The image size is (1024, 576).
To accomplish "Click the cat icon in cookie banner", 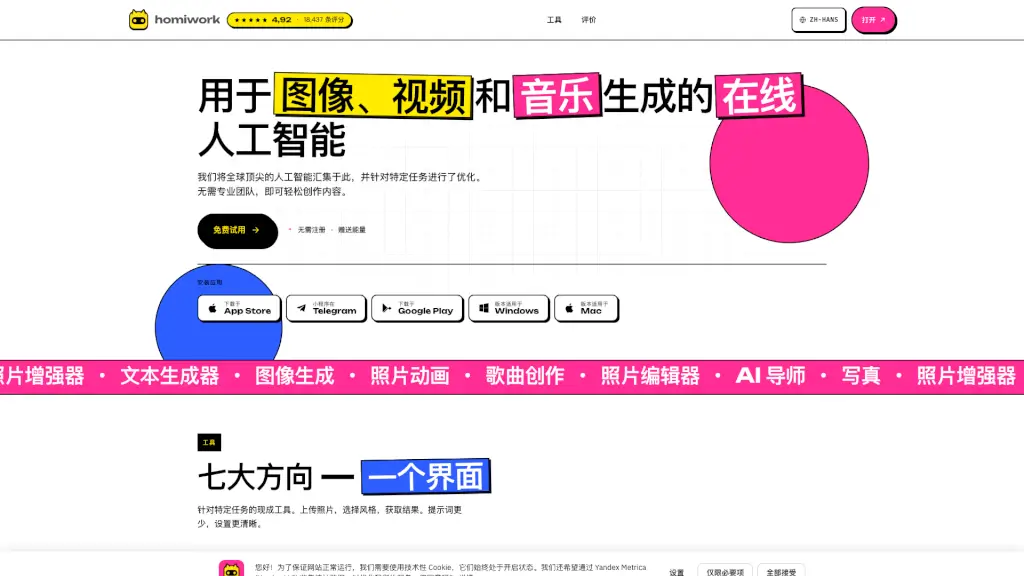I will [231, 568].
